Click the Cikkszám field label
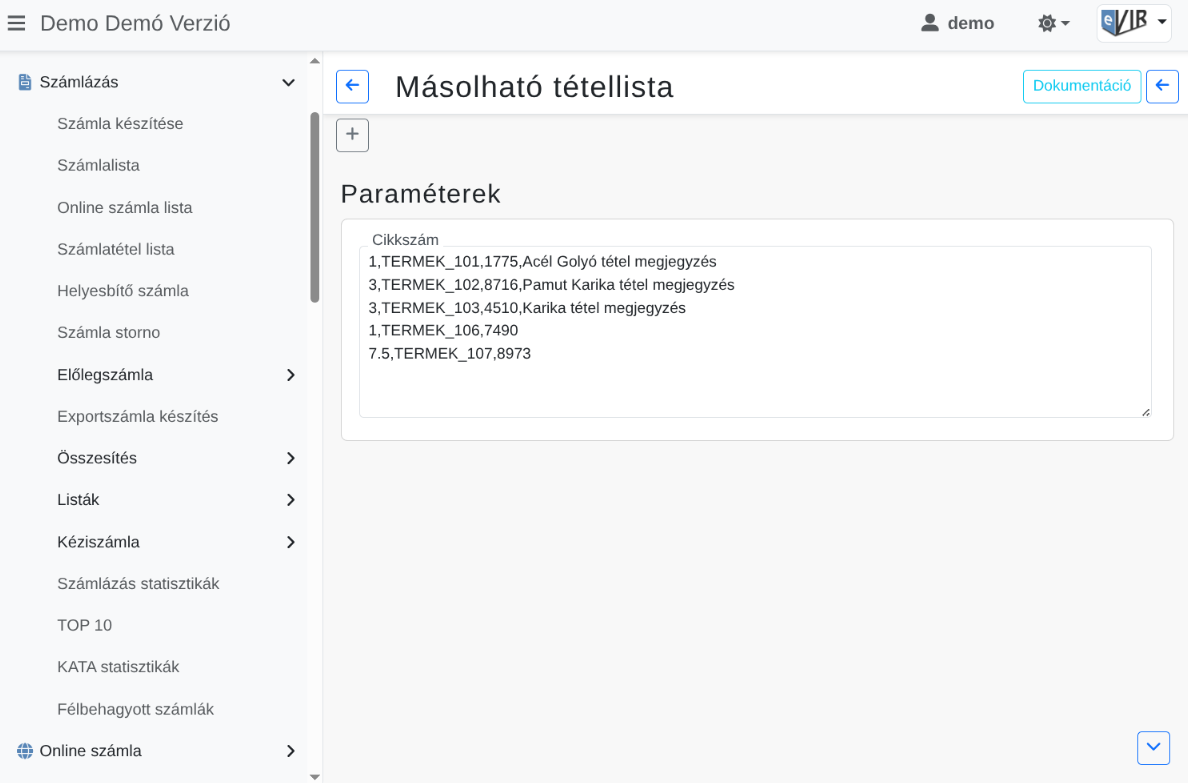The width and height of the screenshot is (1188, 783). (405, 240)
